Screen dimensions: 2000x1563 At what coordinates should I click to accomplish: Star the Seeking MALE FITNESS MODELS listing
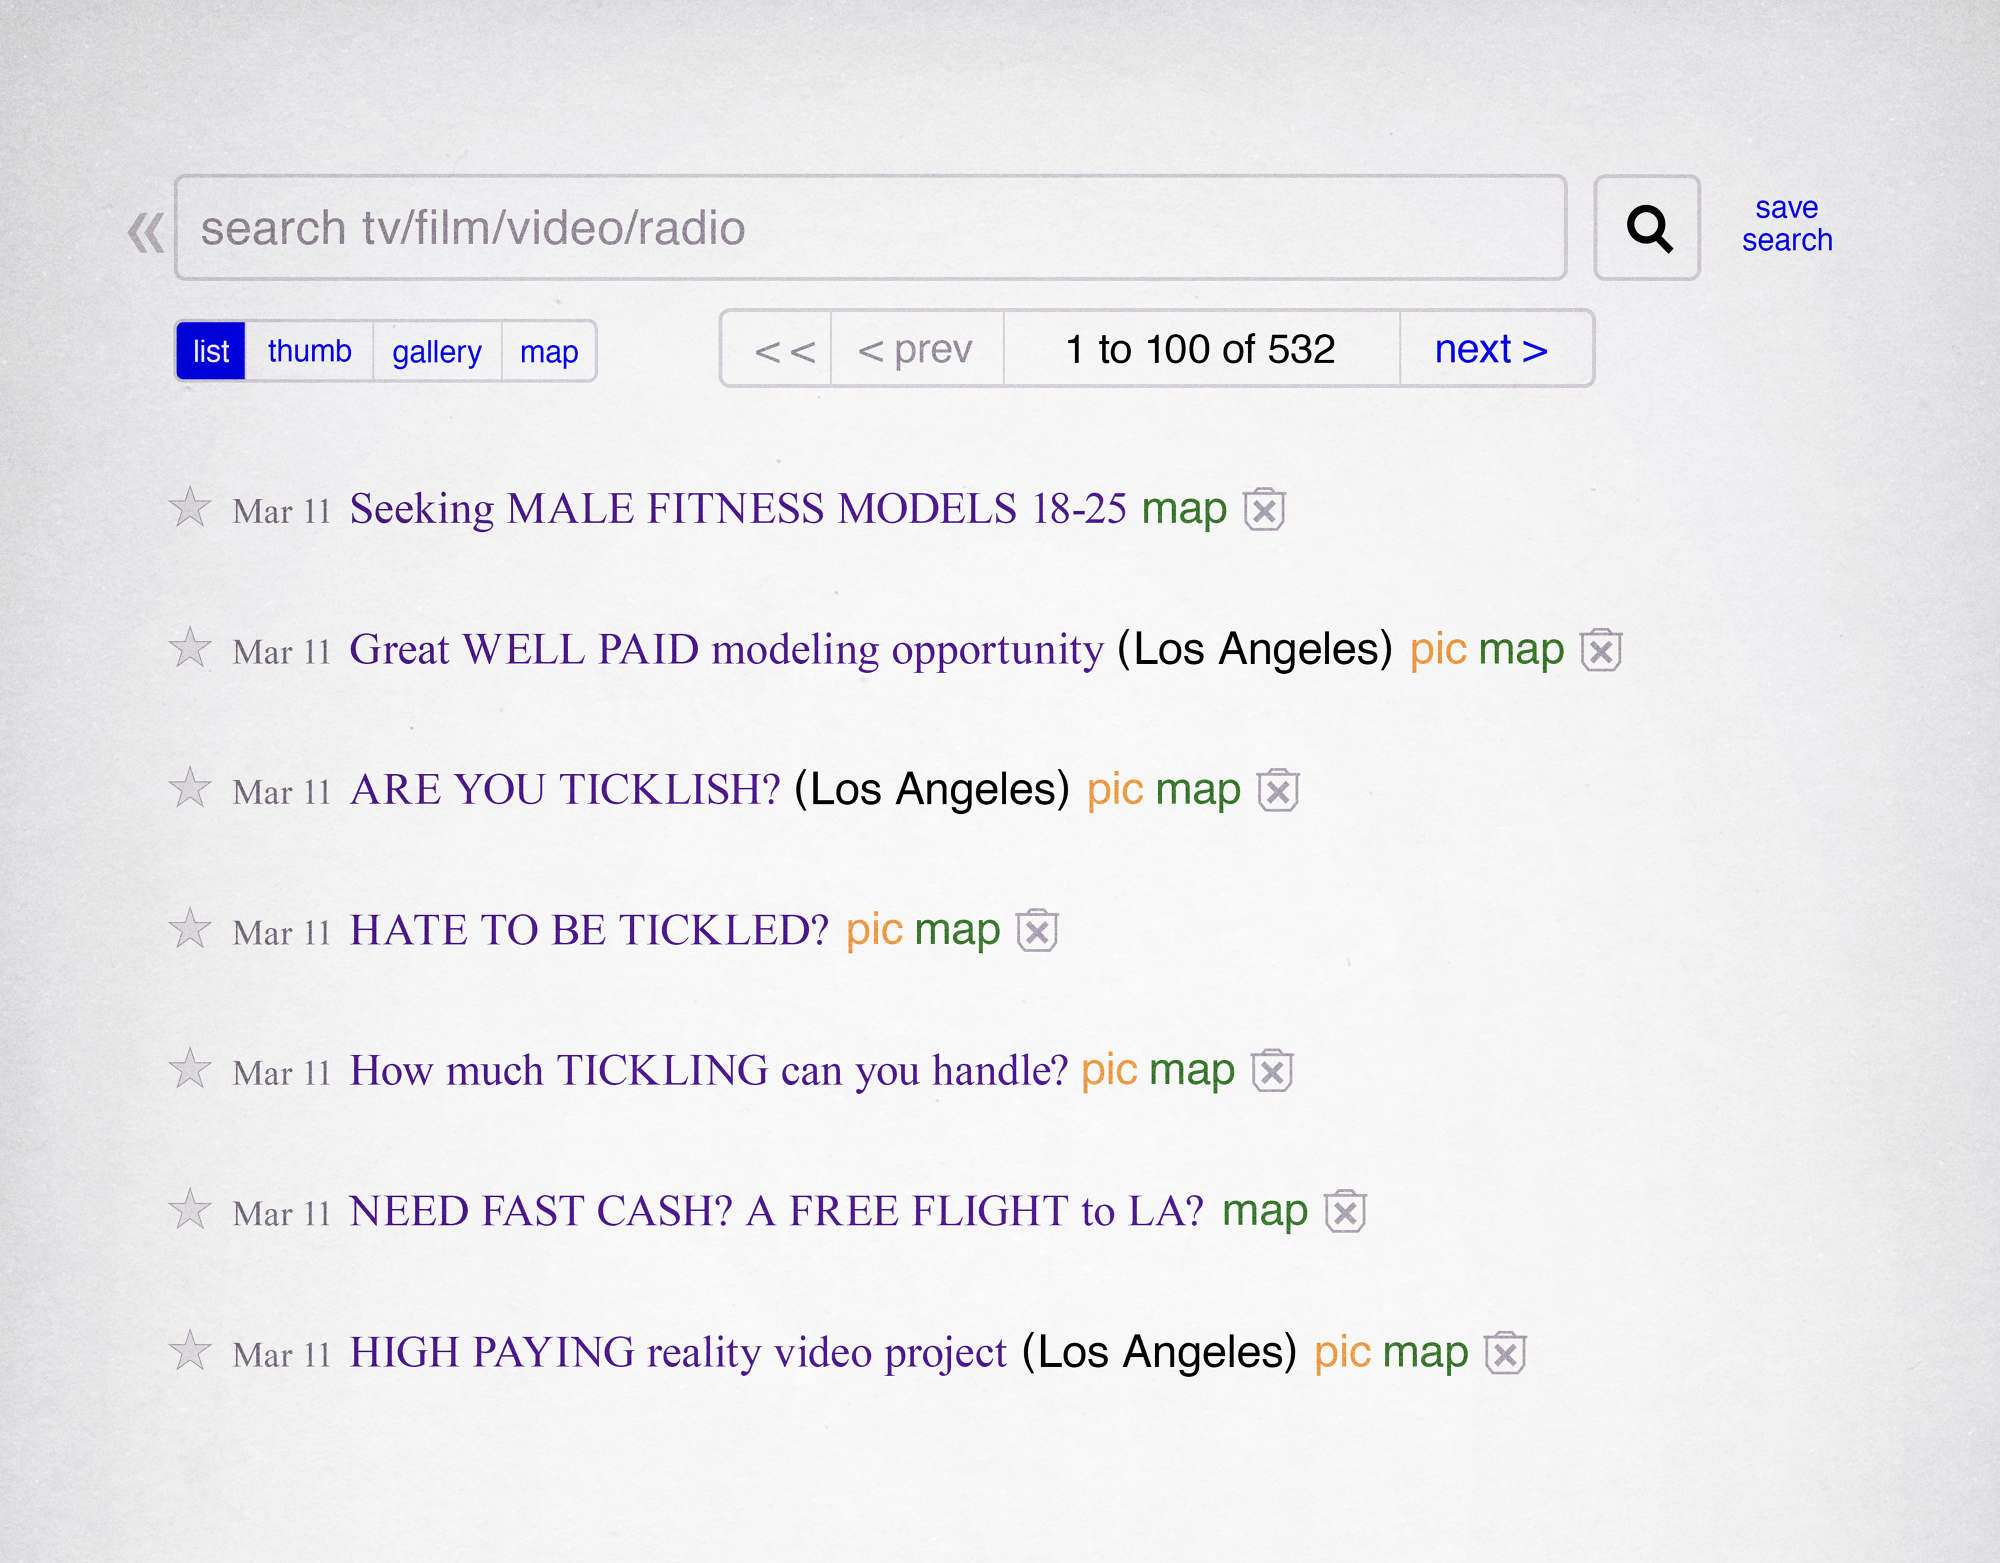pyautogui.click(x=189, y=508)
